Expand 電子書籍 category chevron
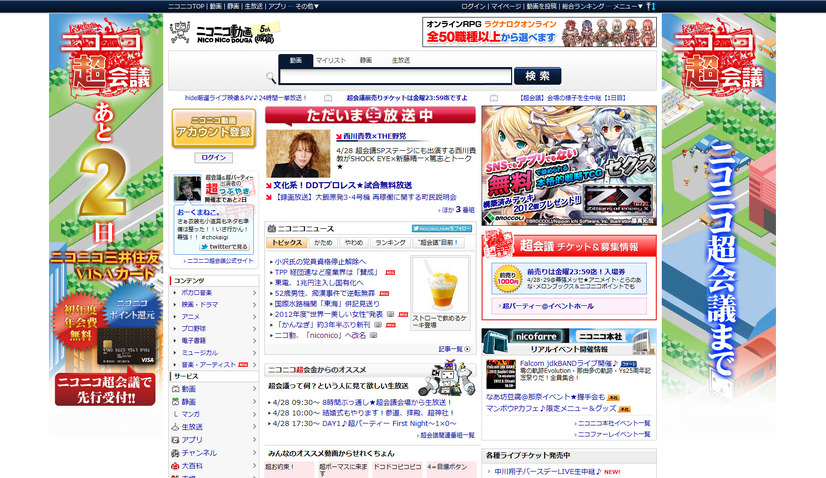The width and height of the screenshot is (826, 478). 254,340
